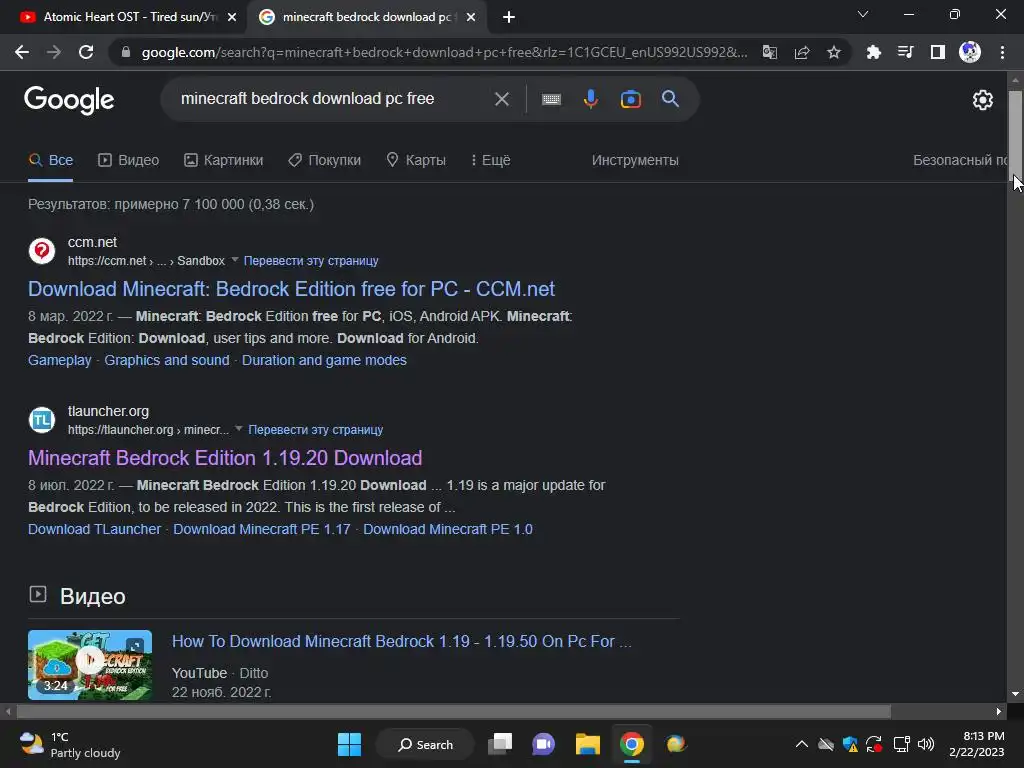Image resolution: width=1024 pixels, height=768 pixels.
Task: Open the ccm.net site favicon
Action: 42,251
